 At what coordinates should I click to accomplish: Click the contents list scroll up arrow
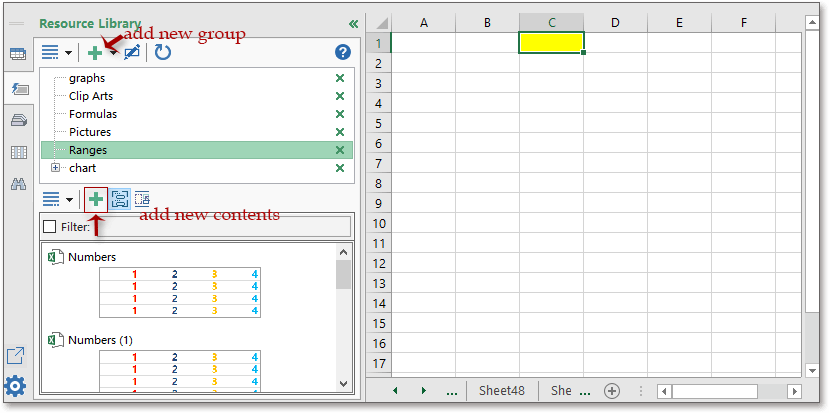coord(343,252)
